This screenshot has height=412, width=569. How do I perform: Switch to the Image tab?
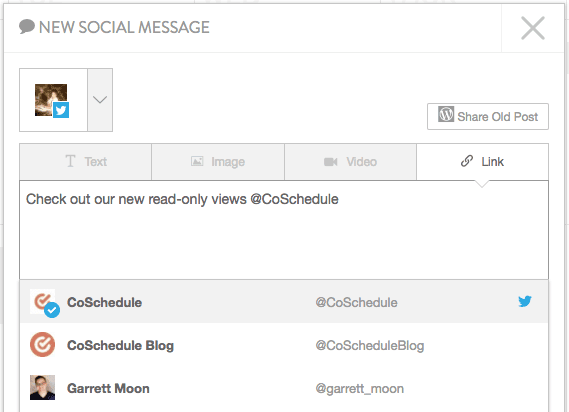[218, 162]
